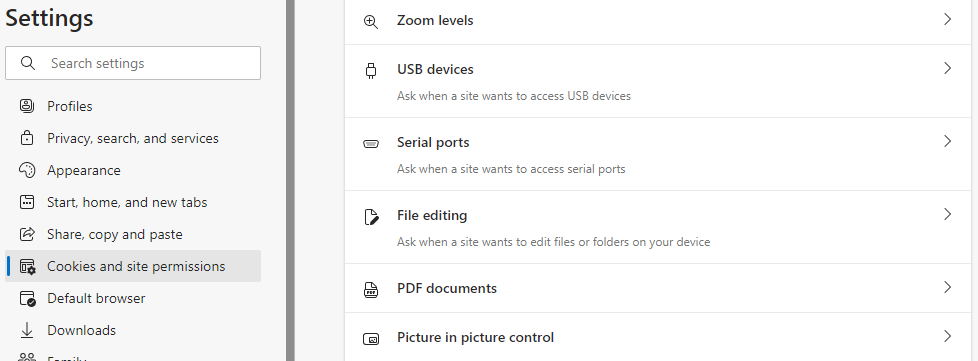Viewport: 978px width, 361px height.
Task: Select Share, copy and paste section
Action: (133, 234)
